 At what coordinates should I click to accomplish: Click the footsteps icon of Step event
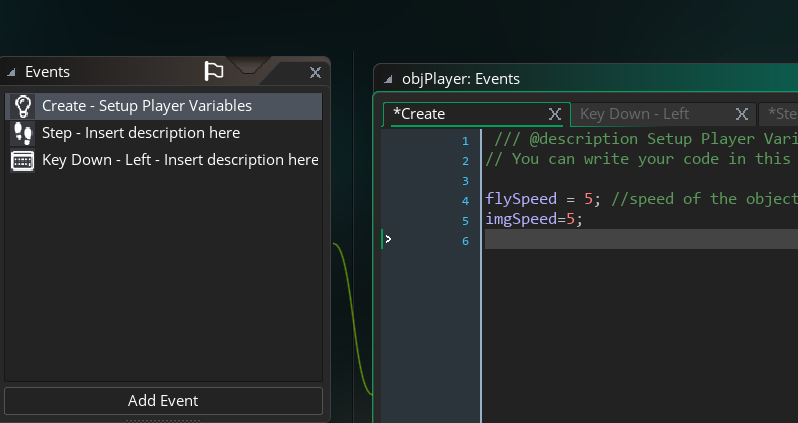click(23, 133)
